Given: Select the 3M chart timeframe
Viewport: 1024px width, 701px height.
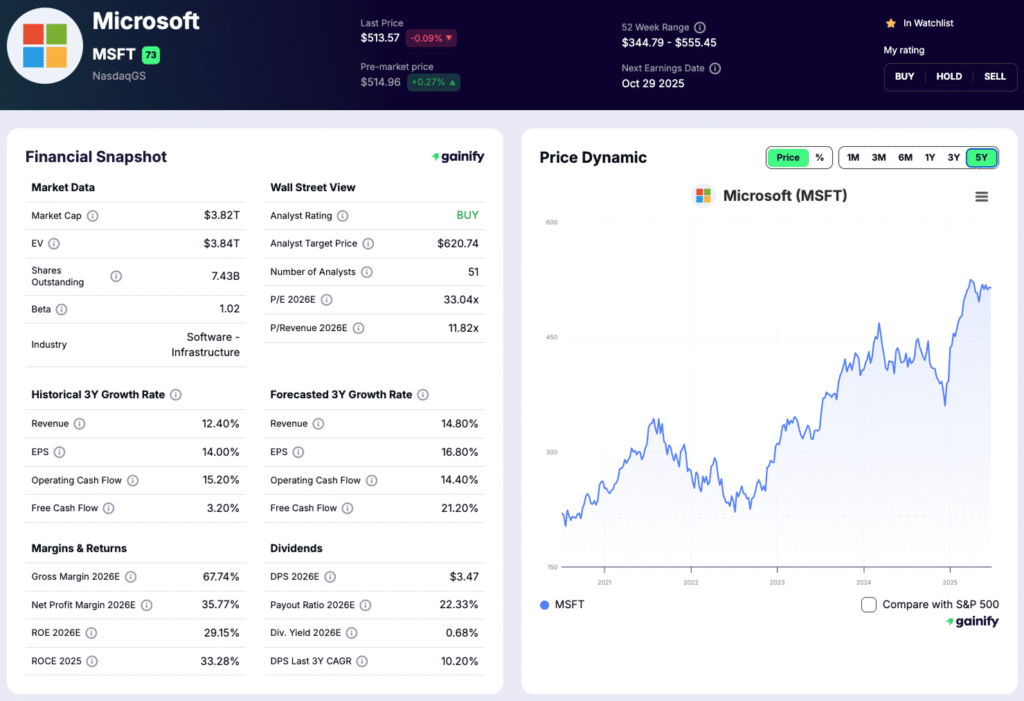Looking at the screenshot, I should (878, 157).
